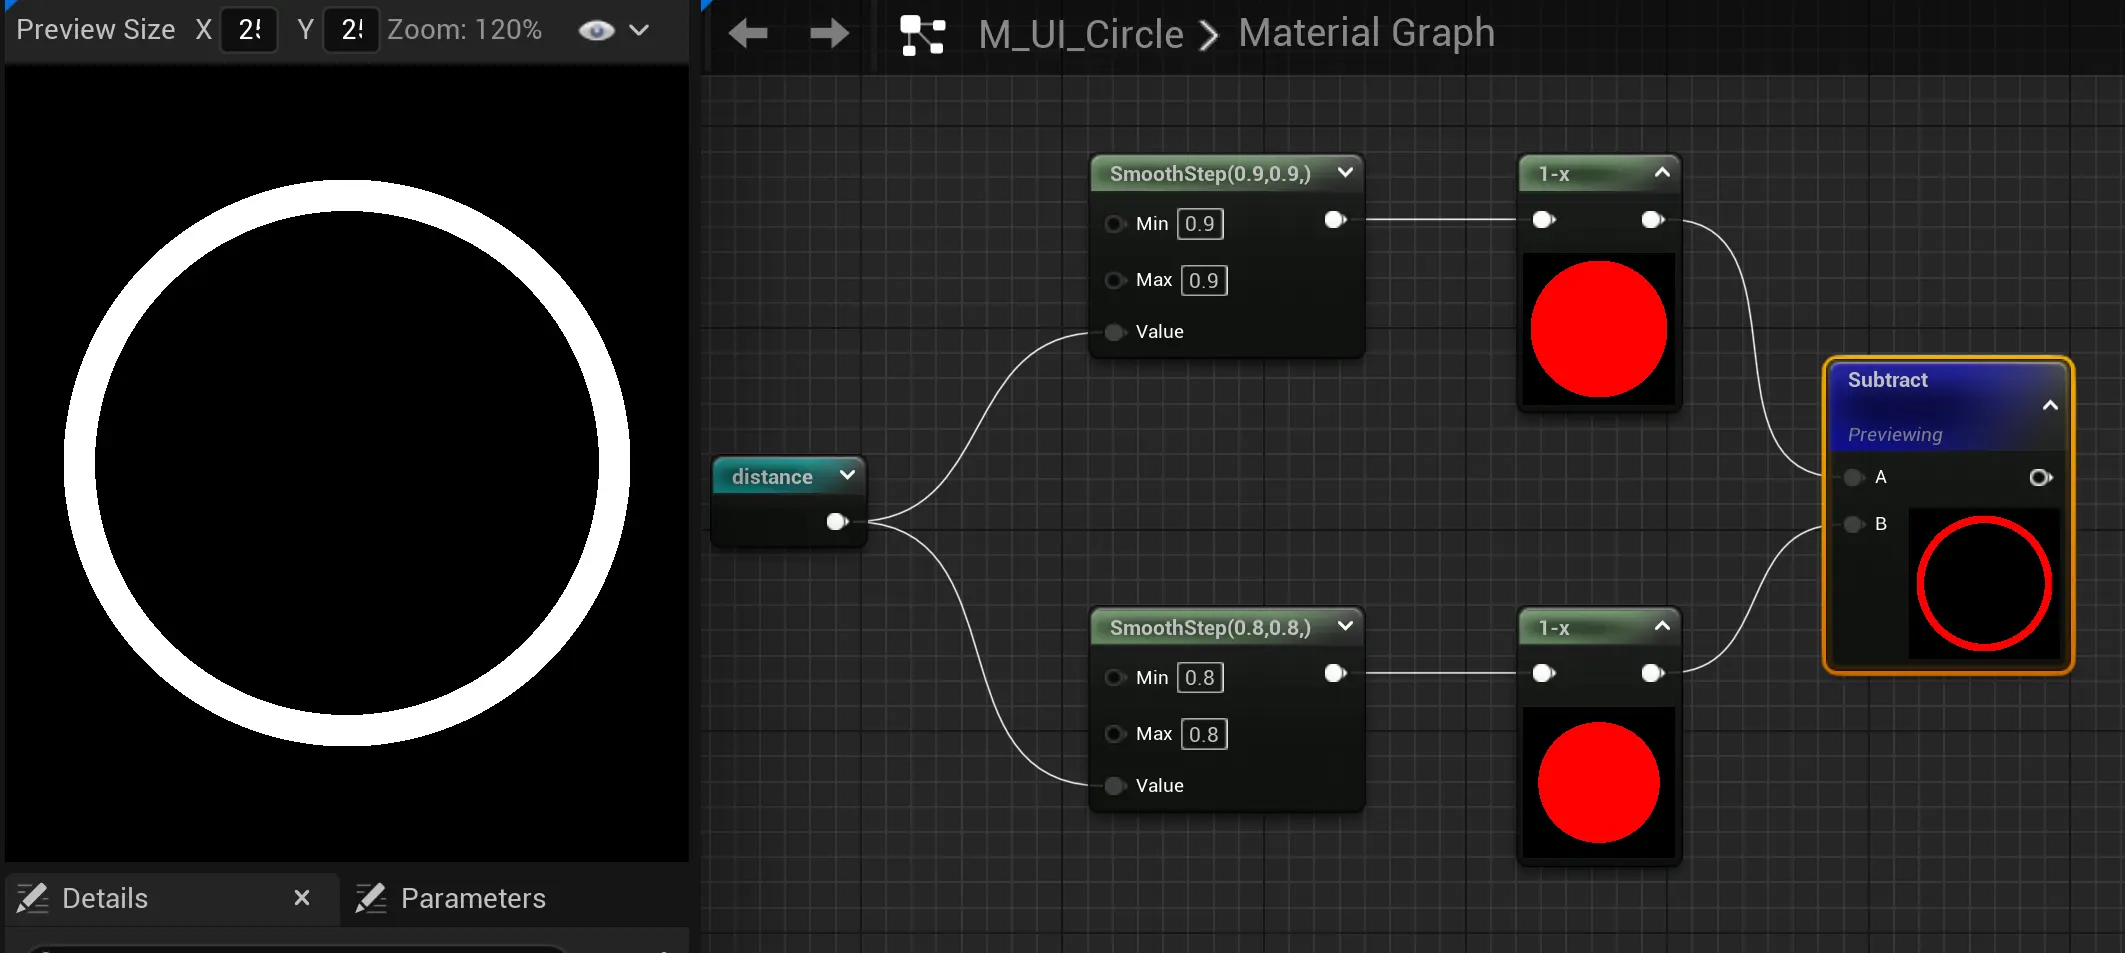Click the back navigation arrow
Viewport: 2125px width, 953px height.
tap(747, 34)
